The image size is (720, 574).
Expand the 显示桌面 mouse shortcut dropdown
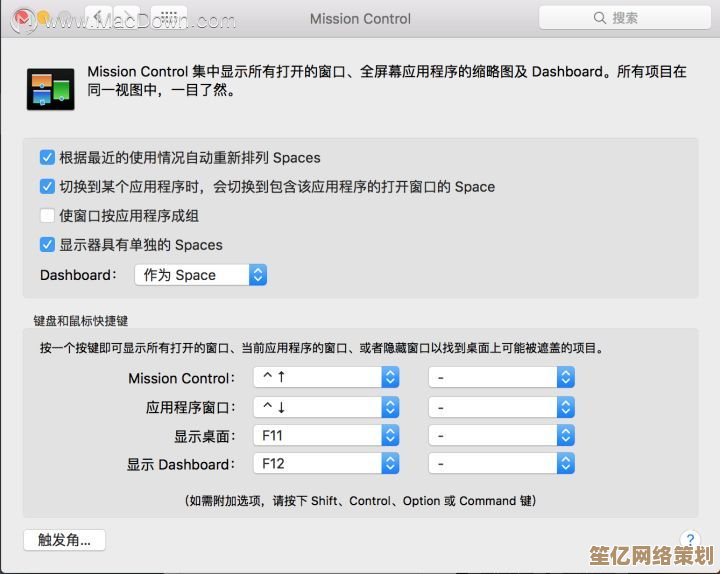501,436
